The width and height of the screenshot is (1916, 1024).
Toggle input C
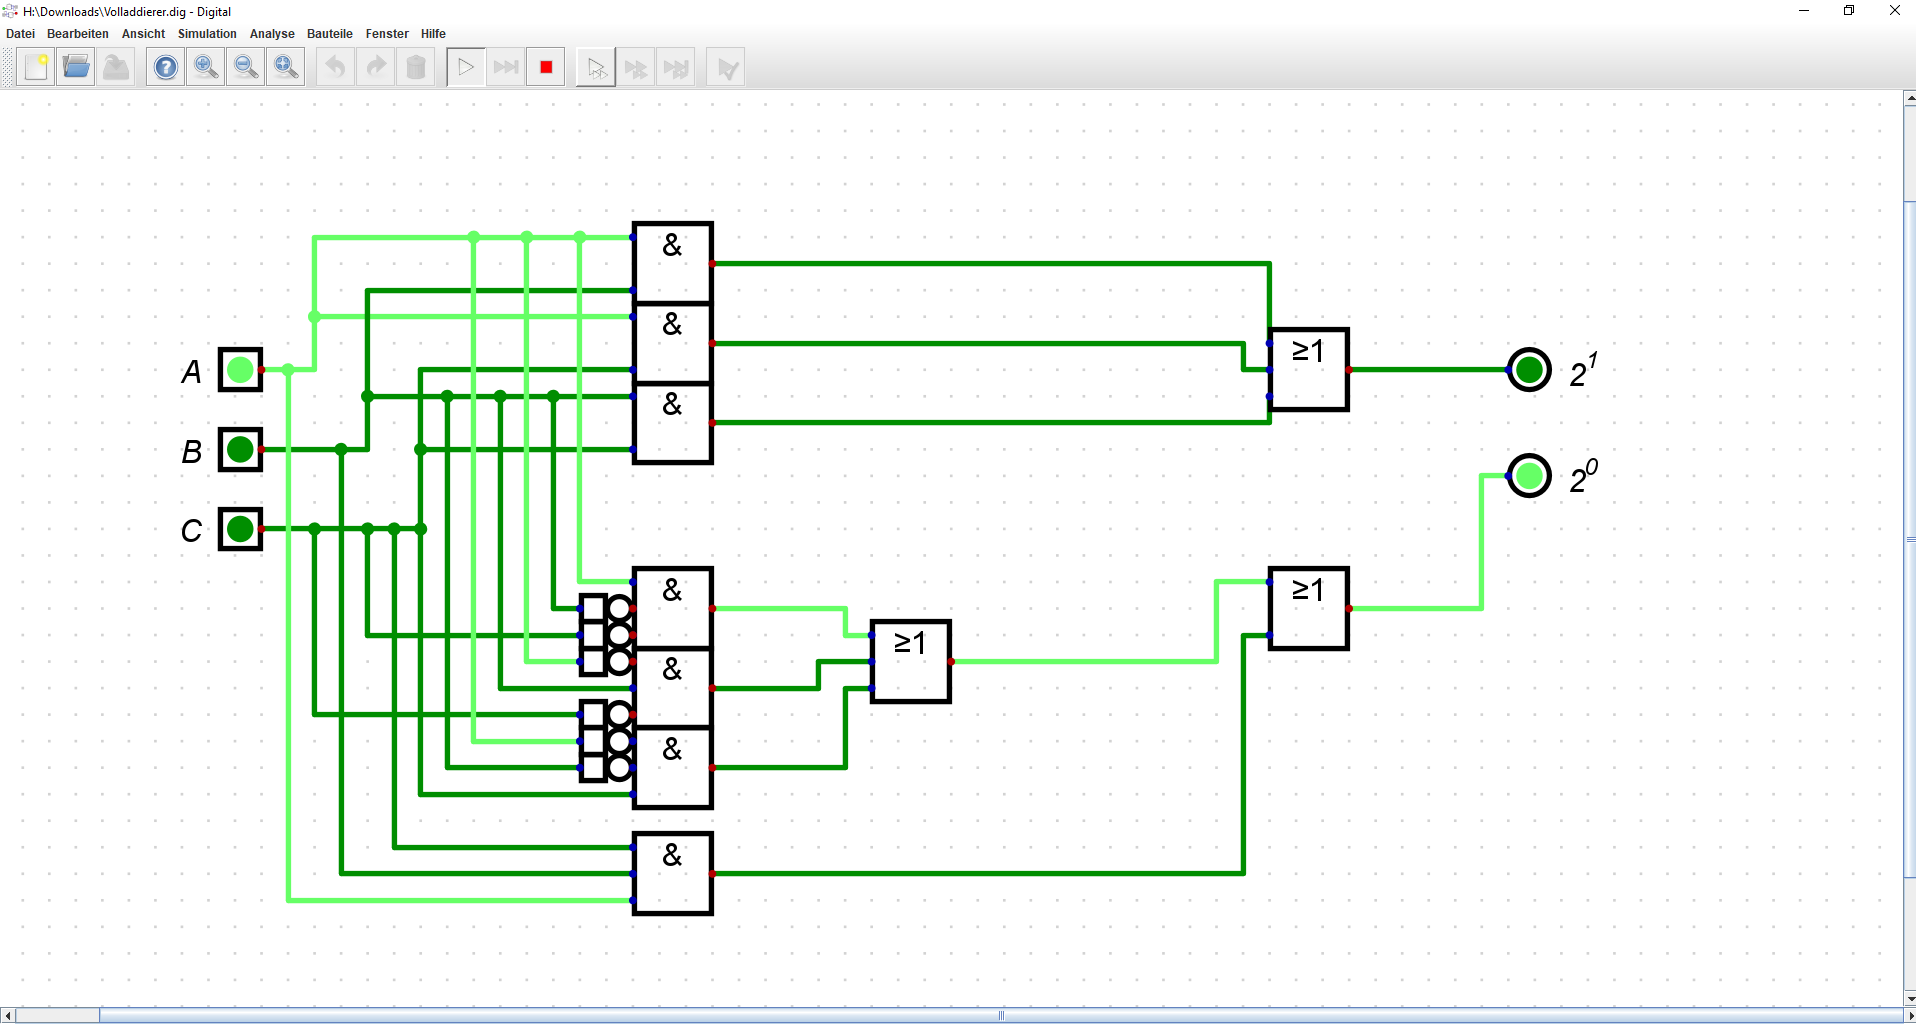tap(240, 529)
